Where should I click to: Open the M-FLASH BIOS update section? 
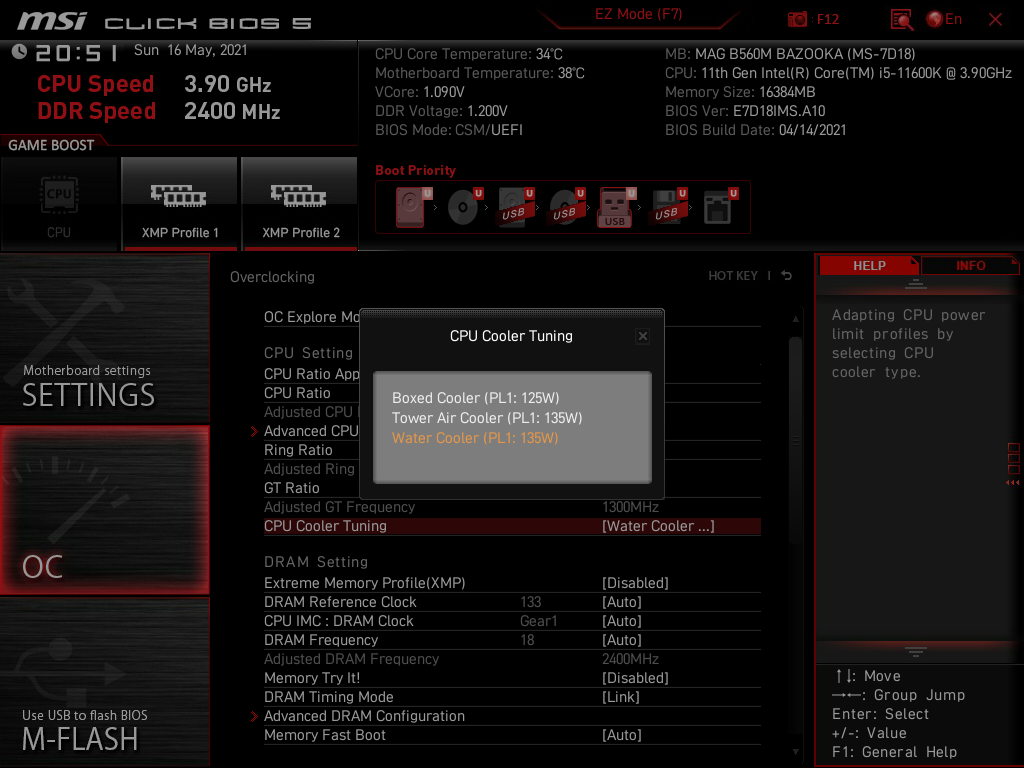[x=104, y=681]
